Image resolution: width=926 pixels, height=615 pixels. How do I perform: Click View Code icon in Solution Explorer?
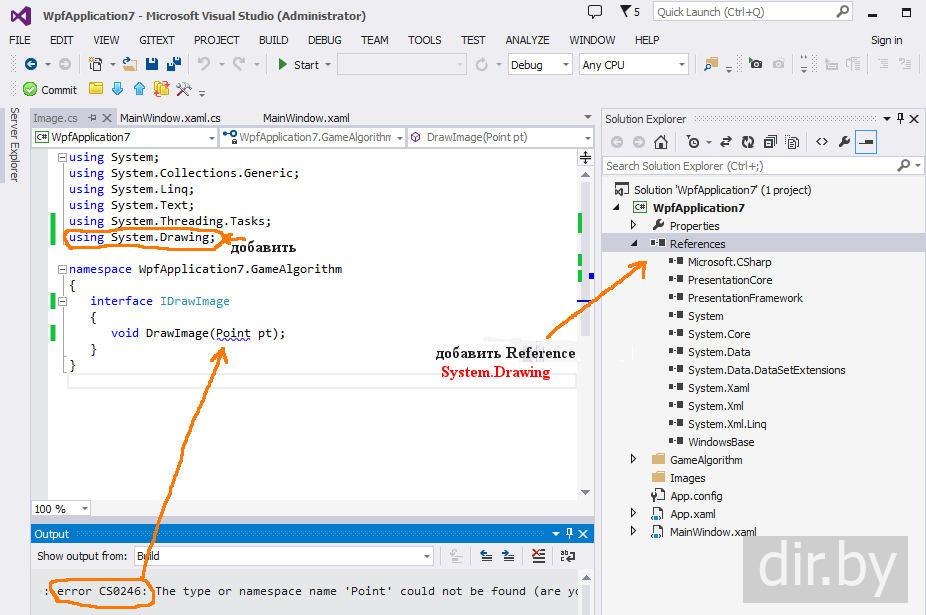tap(822, 142)
